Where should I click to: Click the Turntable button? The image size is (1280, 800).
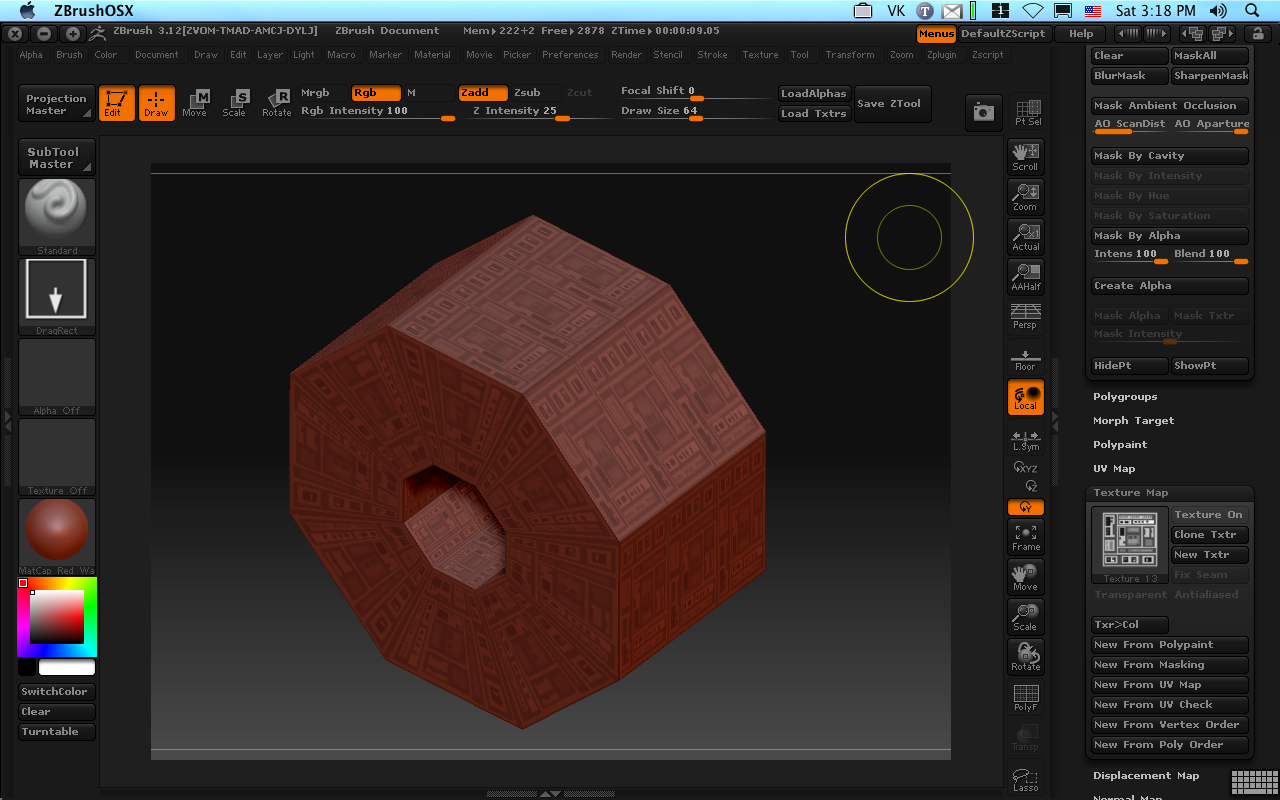pos(57,732)
